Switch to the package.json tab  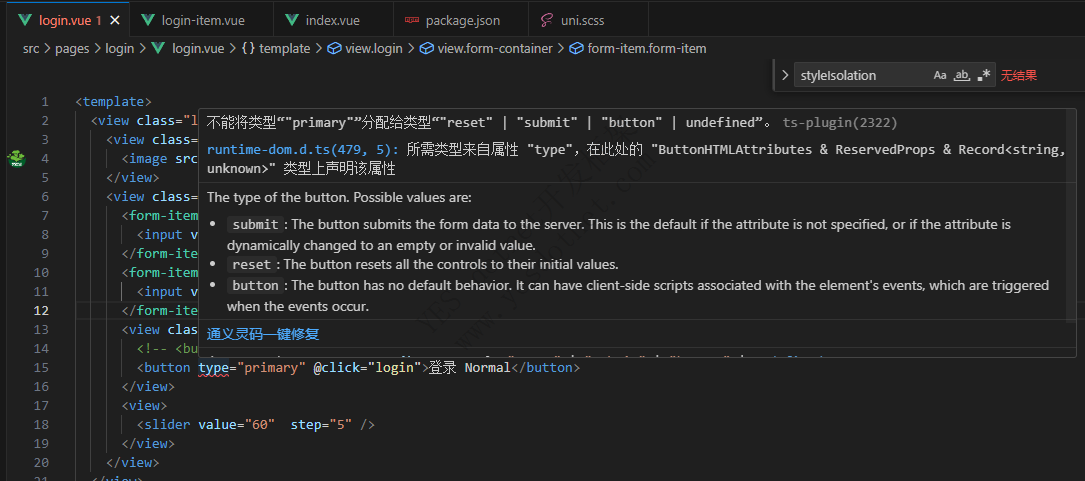click(462, 20)
